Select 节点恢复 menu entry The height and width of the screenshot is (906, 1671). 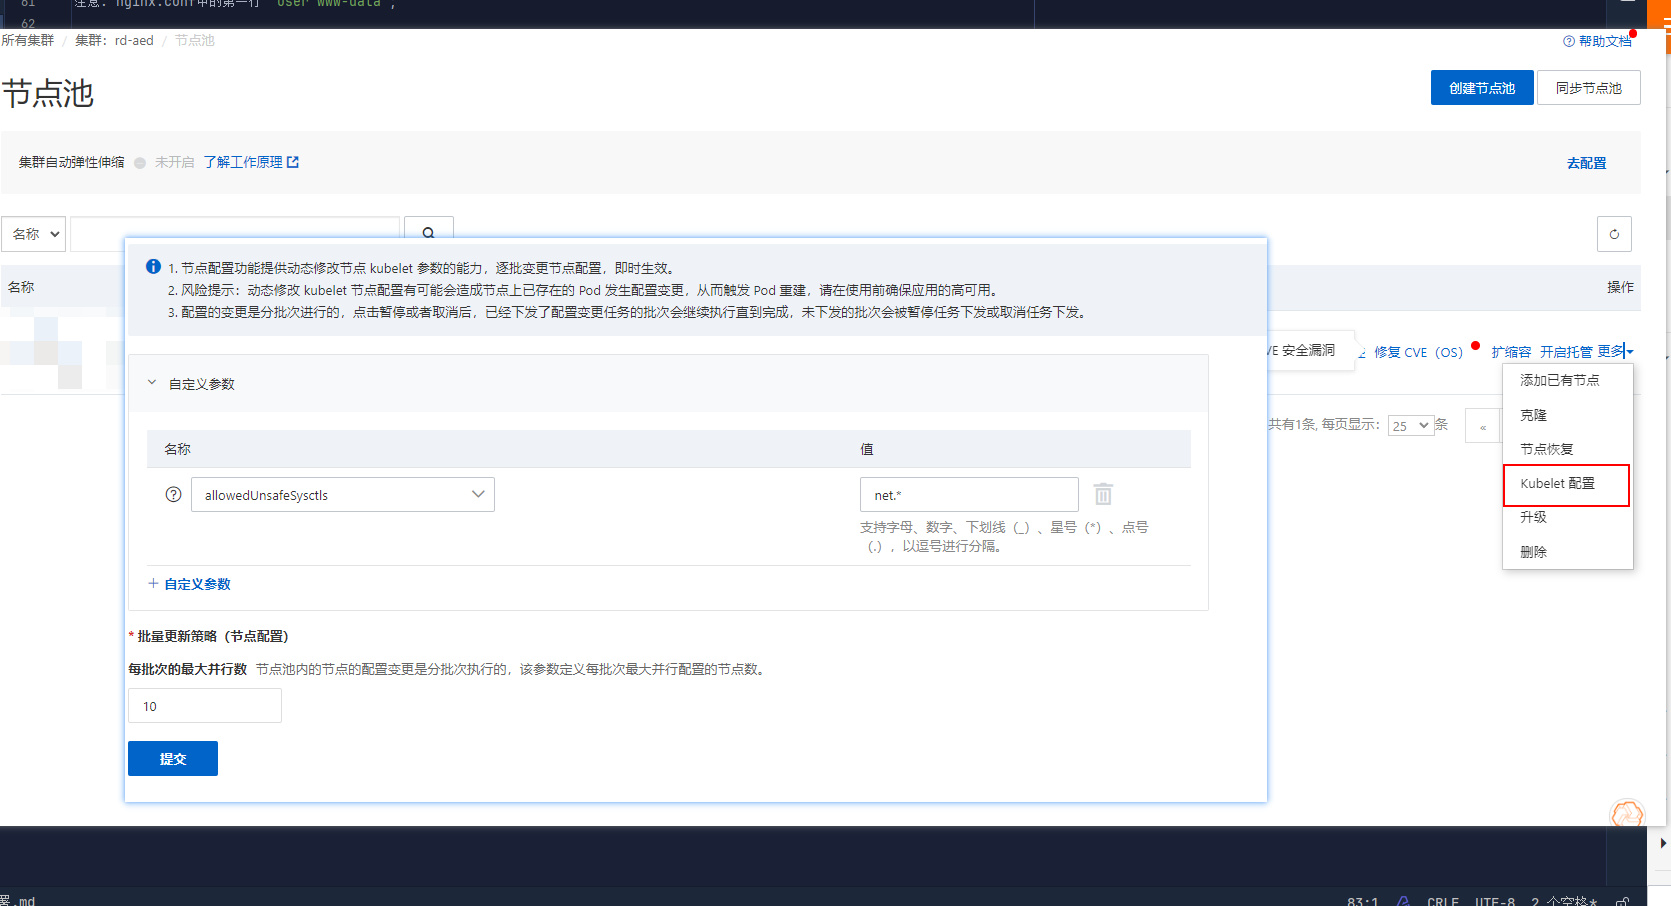coord(1546,449)
